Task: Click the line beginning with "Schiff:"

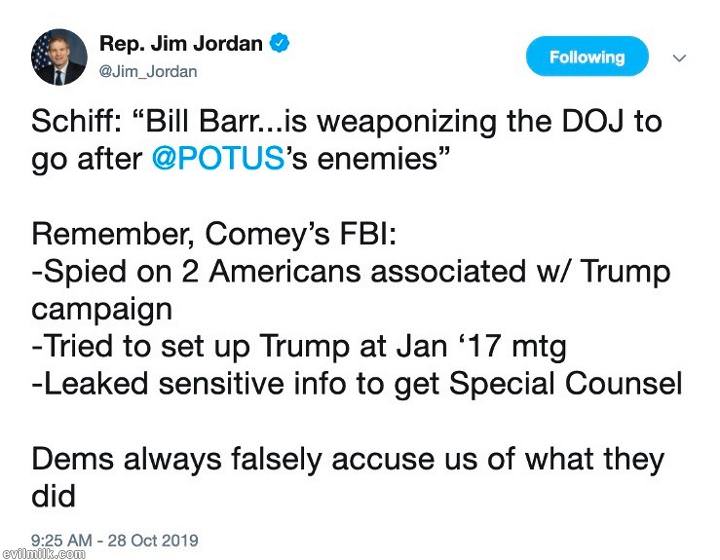Action: (x=346, y=123)
